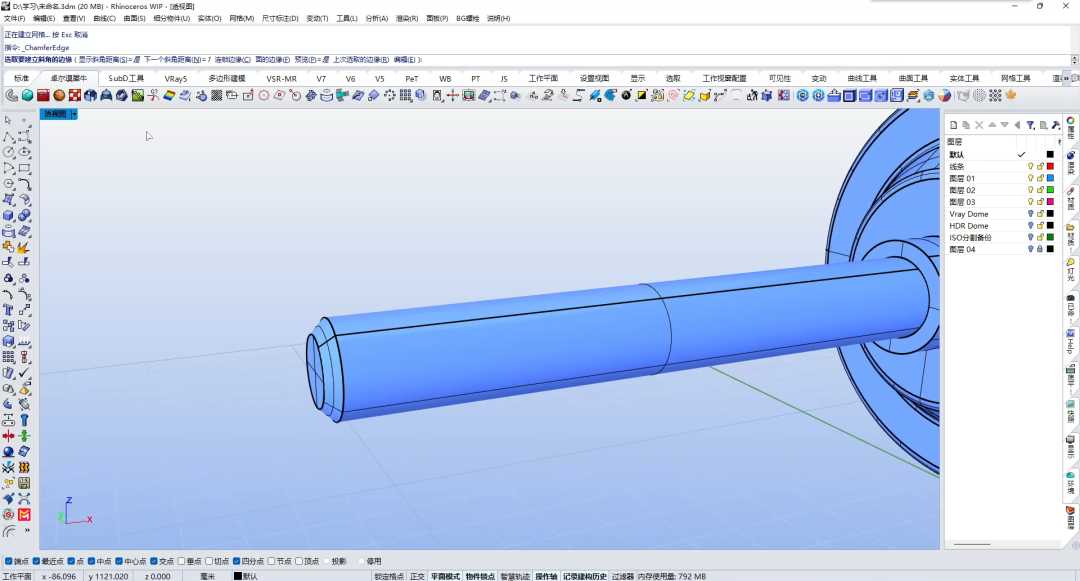Screen dimensions: 1080x581
Task: Unlock the 图层 04 layer lock
Action: pos(1040,249)
